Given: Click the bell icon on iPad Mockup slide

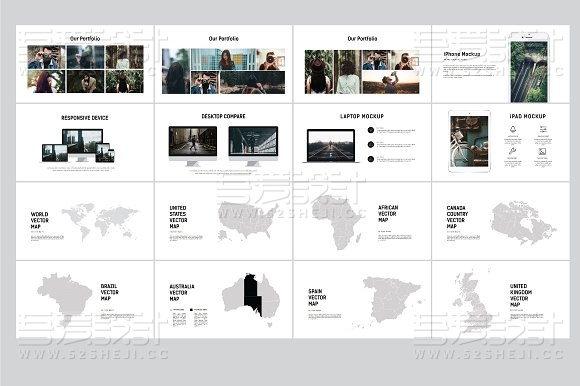Looking at the screenshot, I should click(513, 129).
